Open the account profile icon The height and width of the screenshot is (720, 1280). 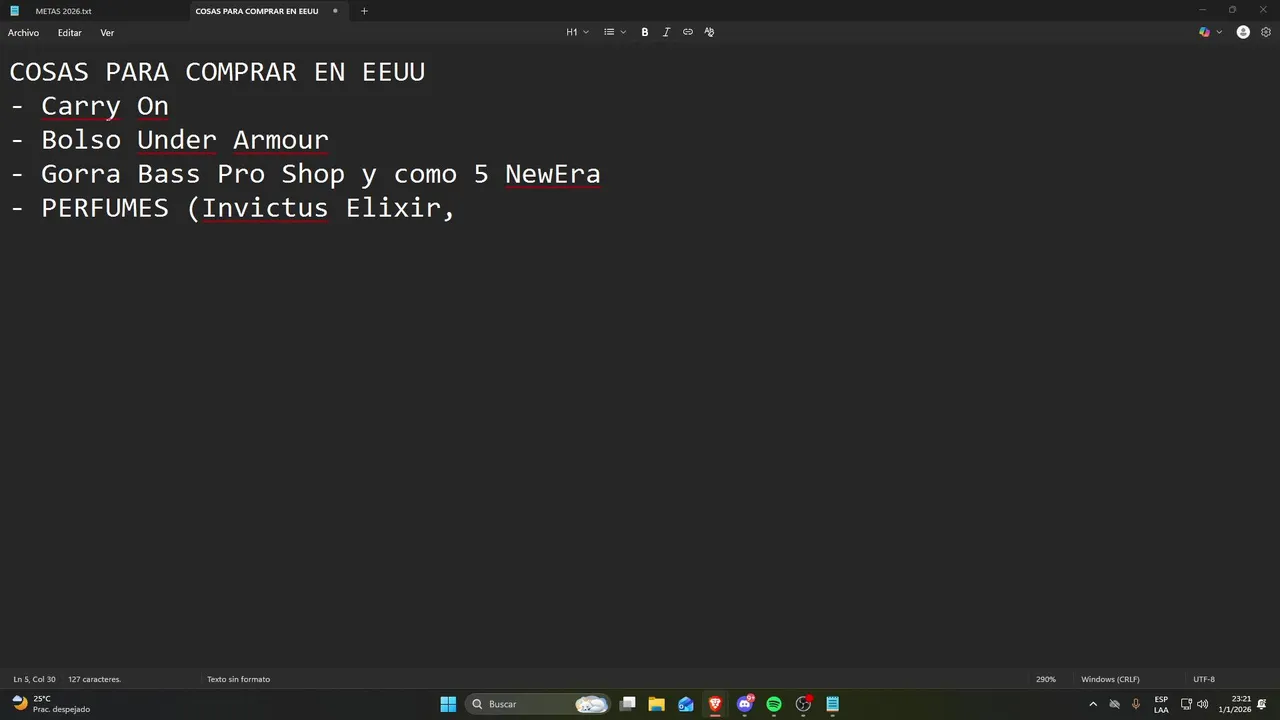[1243, 32]
